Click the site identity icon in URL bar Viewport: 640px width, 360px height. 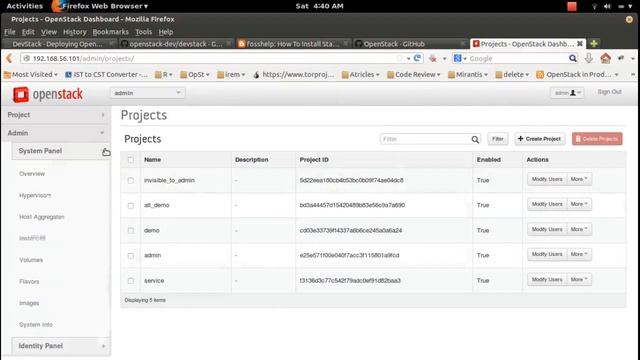coord(27,58)
